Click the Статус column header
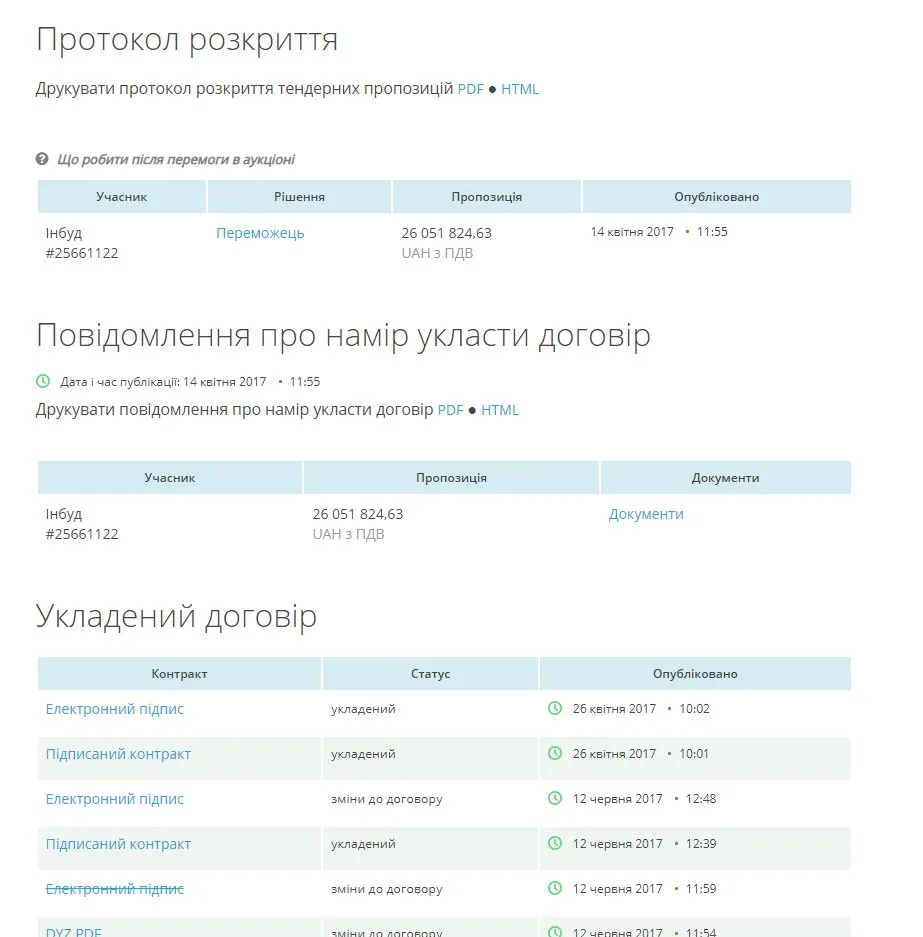 (431, 673)
